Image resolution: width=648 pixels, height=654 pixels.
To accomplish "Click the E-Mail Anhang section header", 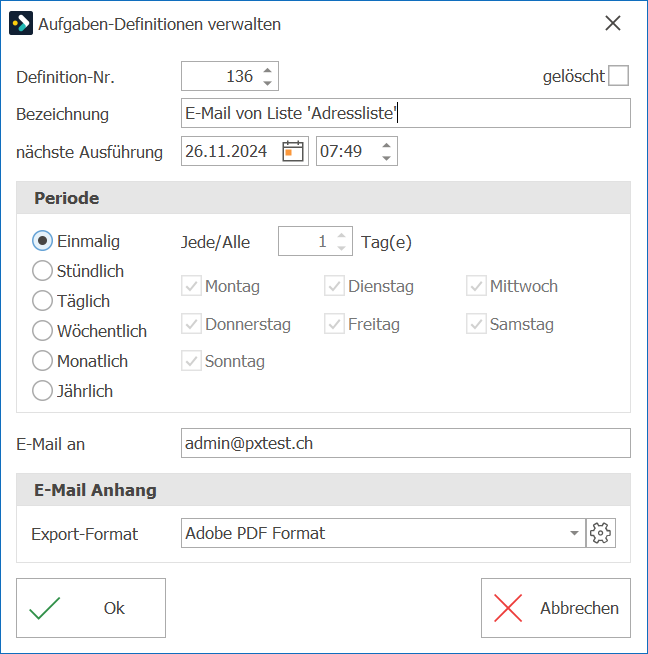I will [x=323, y=490].
